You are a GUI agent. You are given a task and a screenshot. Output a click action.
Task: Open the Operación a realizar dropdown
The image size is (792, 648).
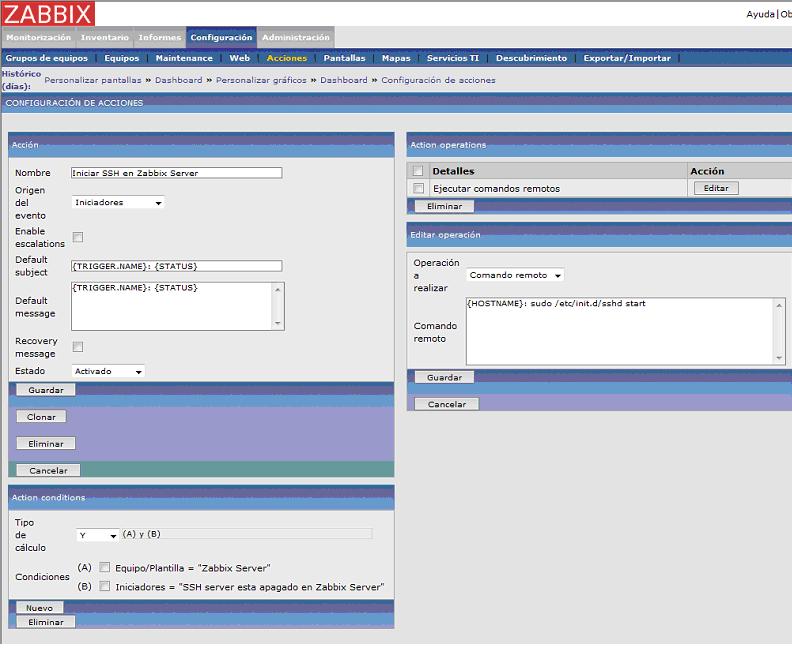point(515,275)
